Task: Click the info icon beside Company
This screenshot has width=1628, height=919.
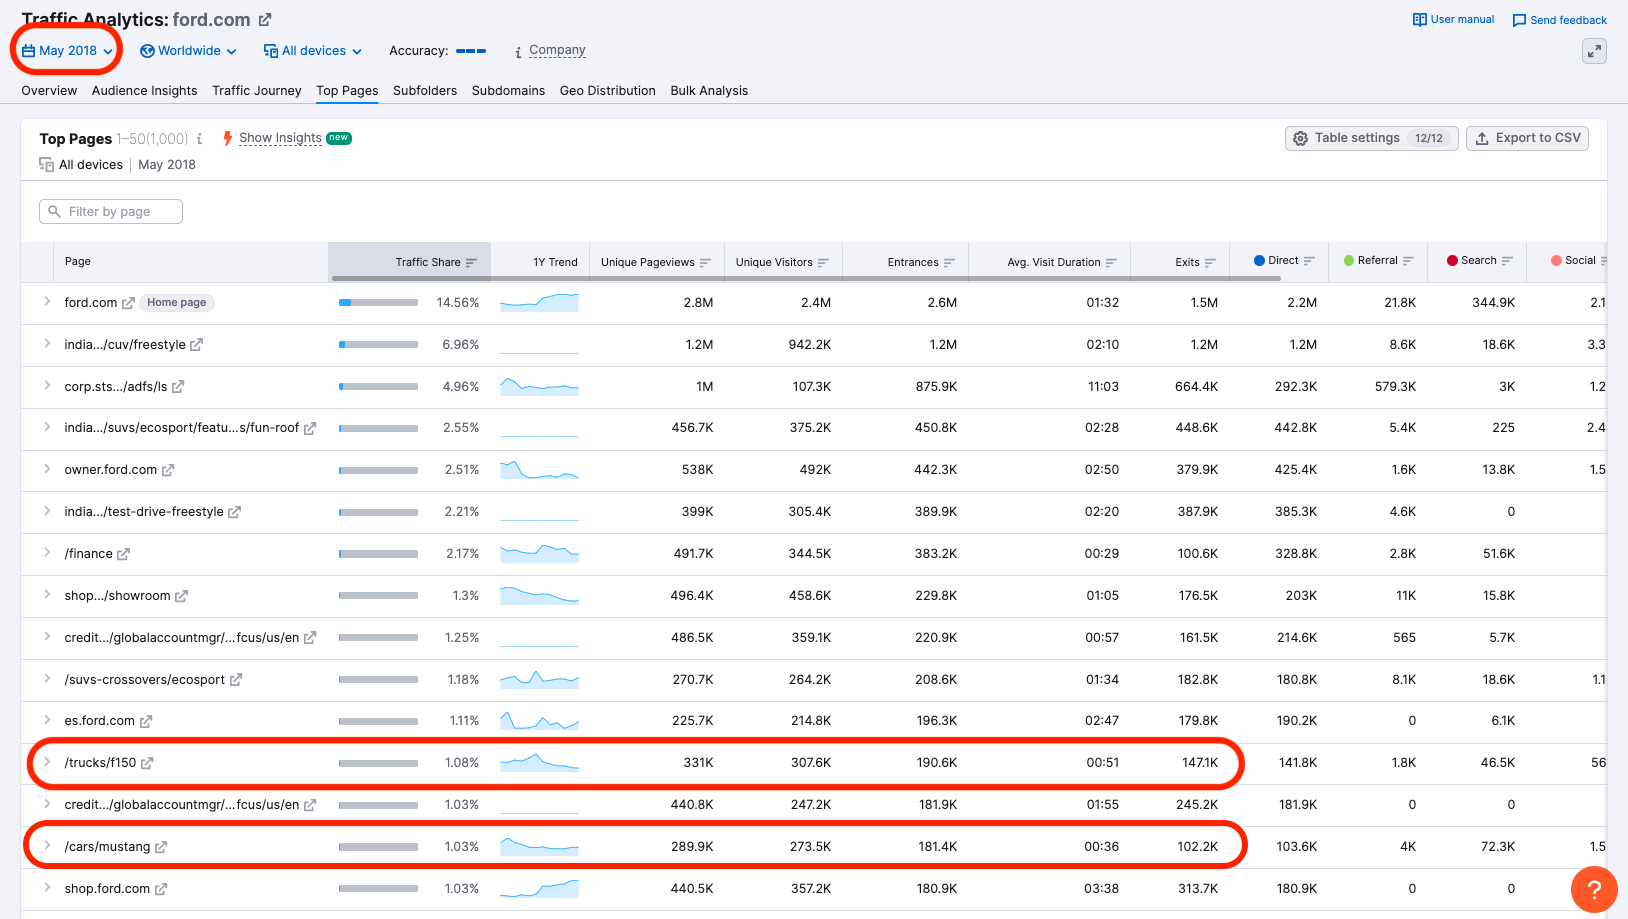Action: point(518,52)
